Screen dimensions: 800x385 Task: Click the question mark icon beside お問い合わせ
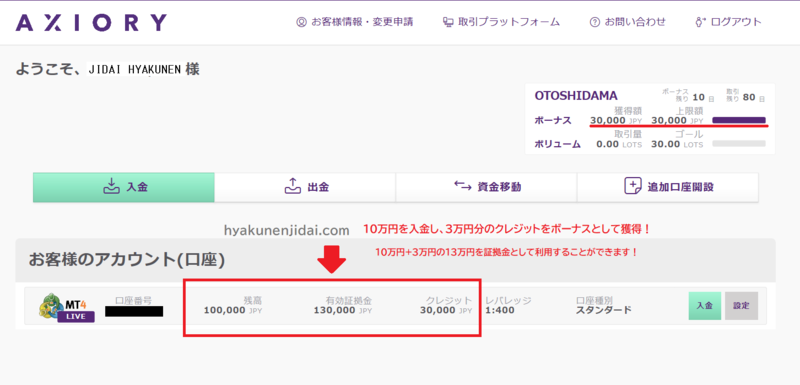point(594,22)
